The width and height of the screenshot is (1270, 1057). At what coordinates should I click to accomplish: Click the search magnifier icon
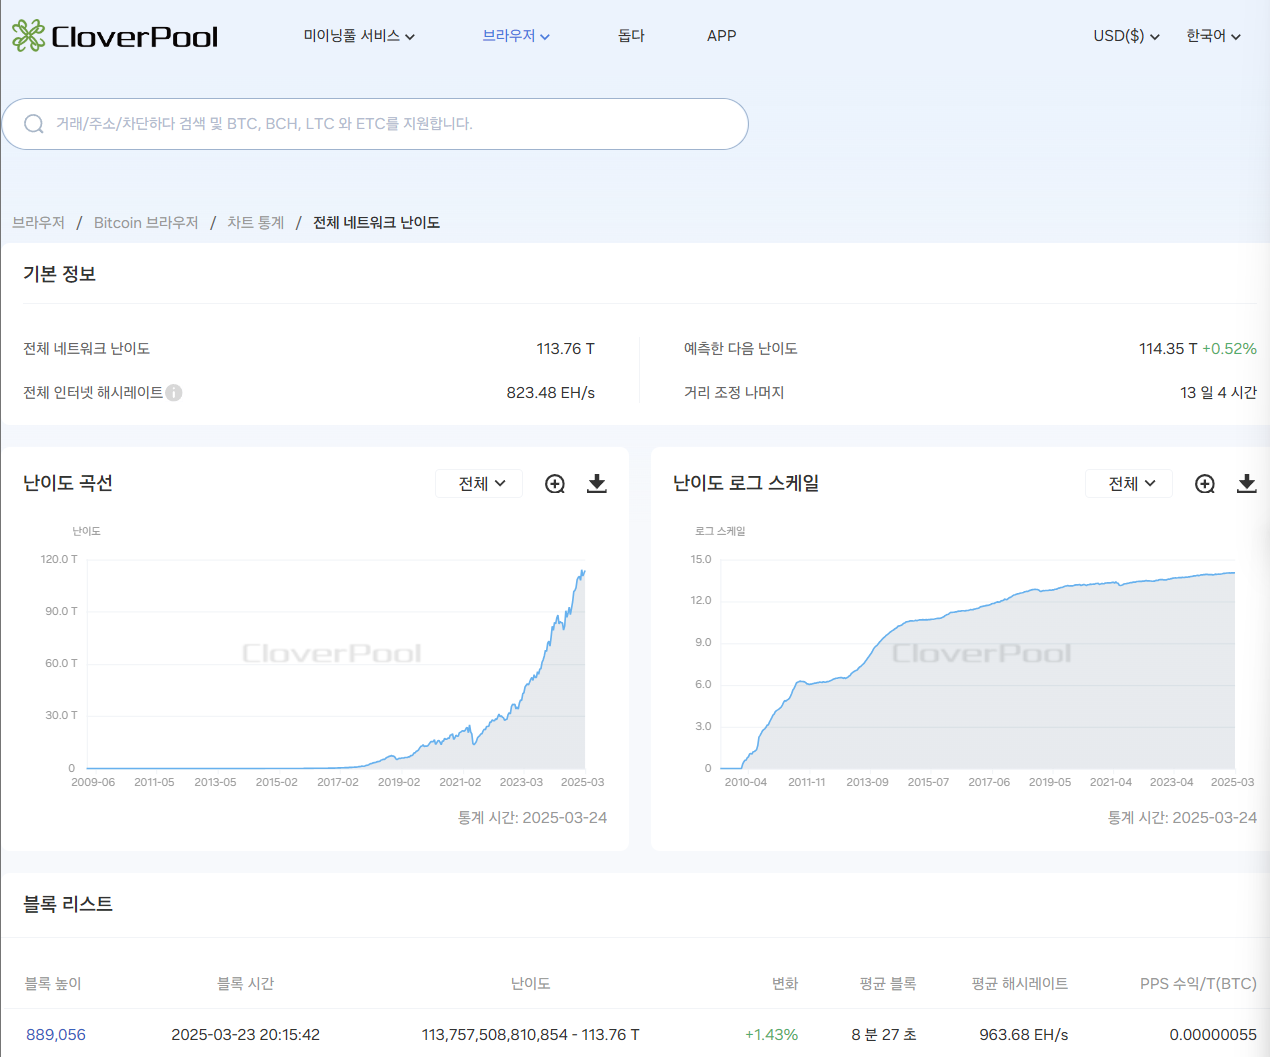pos(34,124)
